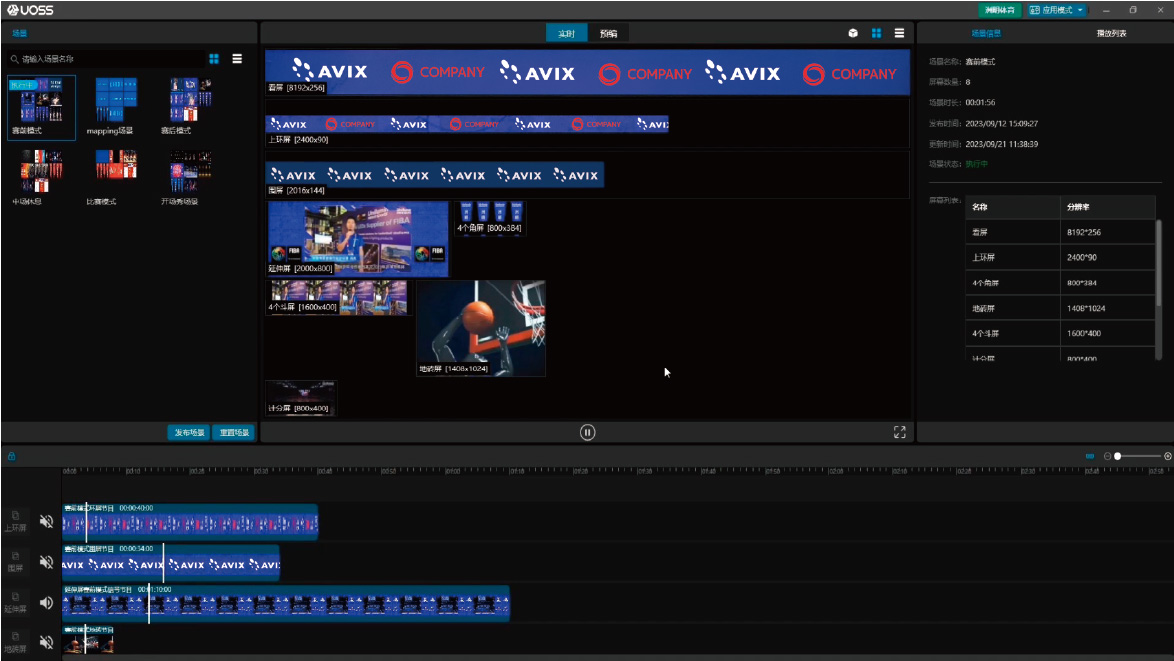Screen dimensions: 1174x661
Task: Switch scene panel to grid view
Action: click(214, 59)
